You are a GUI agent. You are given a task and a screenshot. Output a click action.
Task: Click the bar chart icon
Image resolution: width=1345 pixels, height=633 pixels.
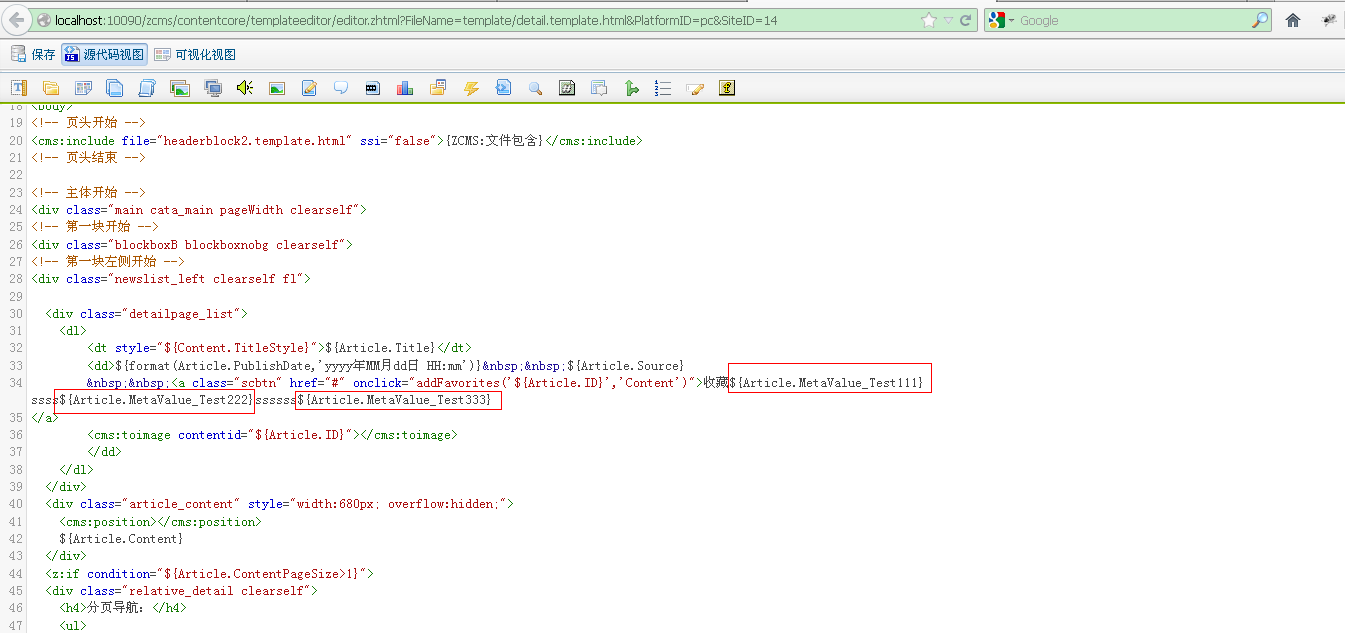[405, 88]
